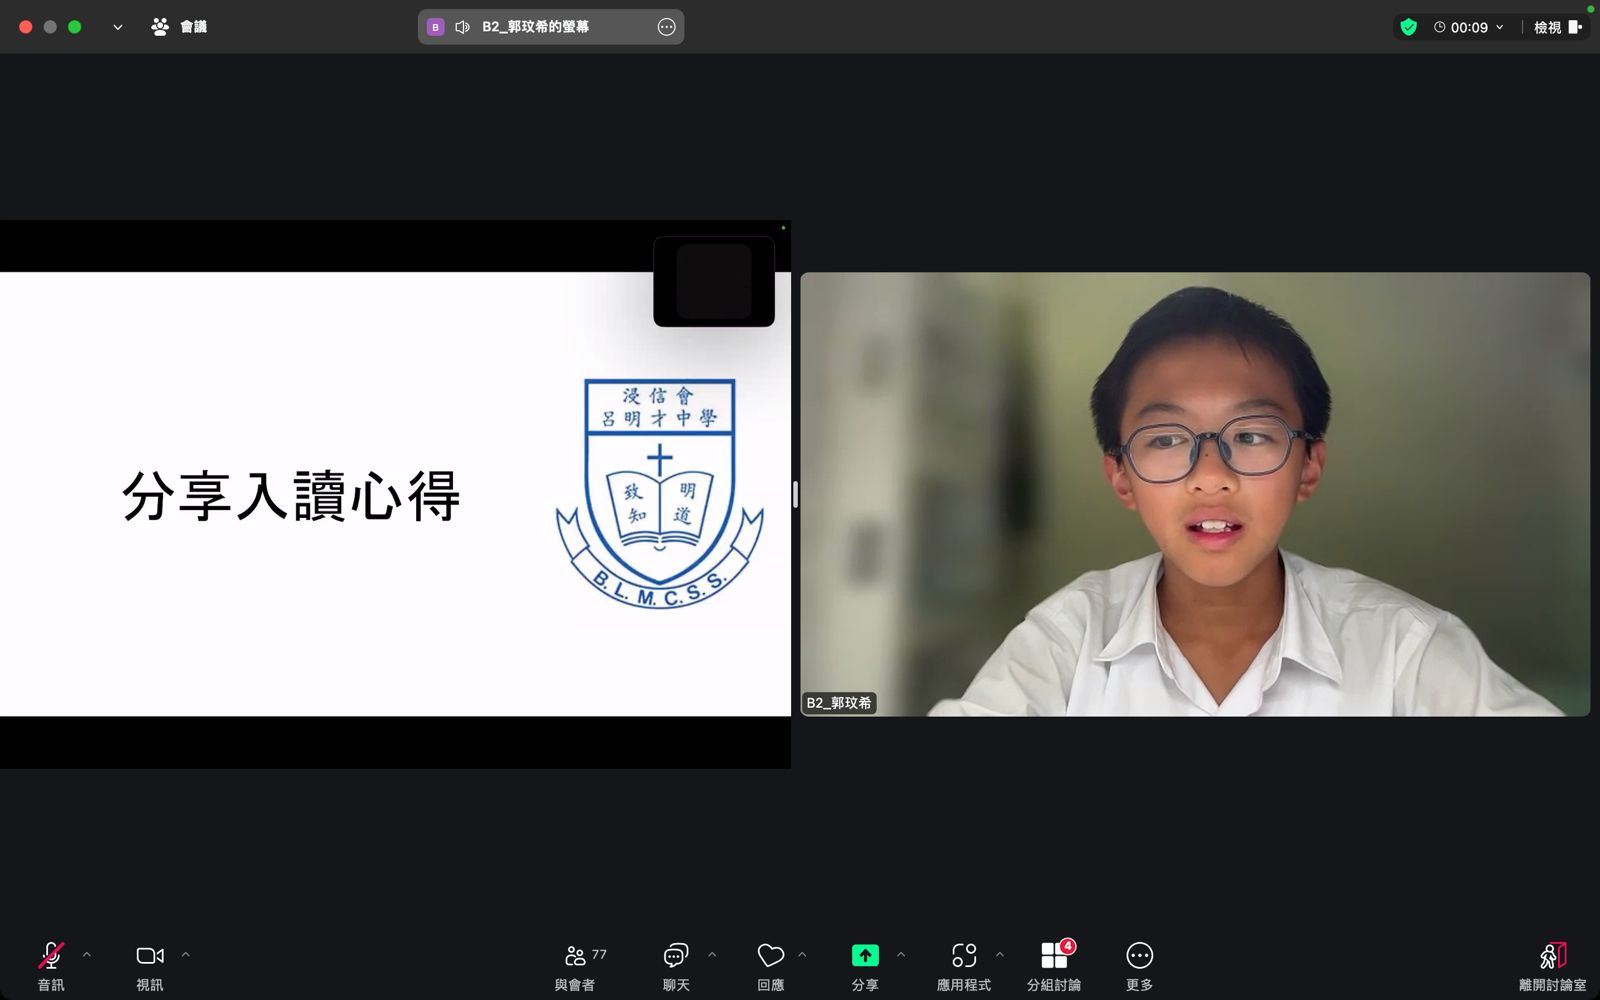The height and width of the screenshot is (1000, 1600).
Task: Open the encryption shield info icon
Action: coord(1409,27)
